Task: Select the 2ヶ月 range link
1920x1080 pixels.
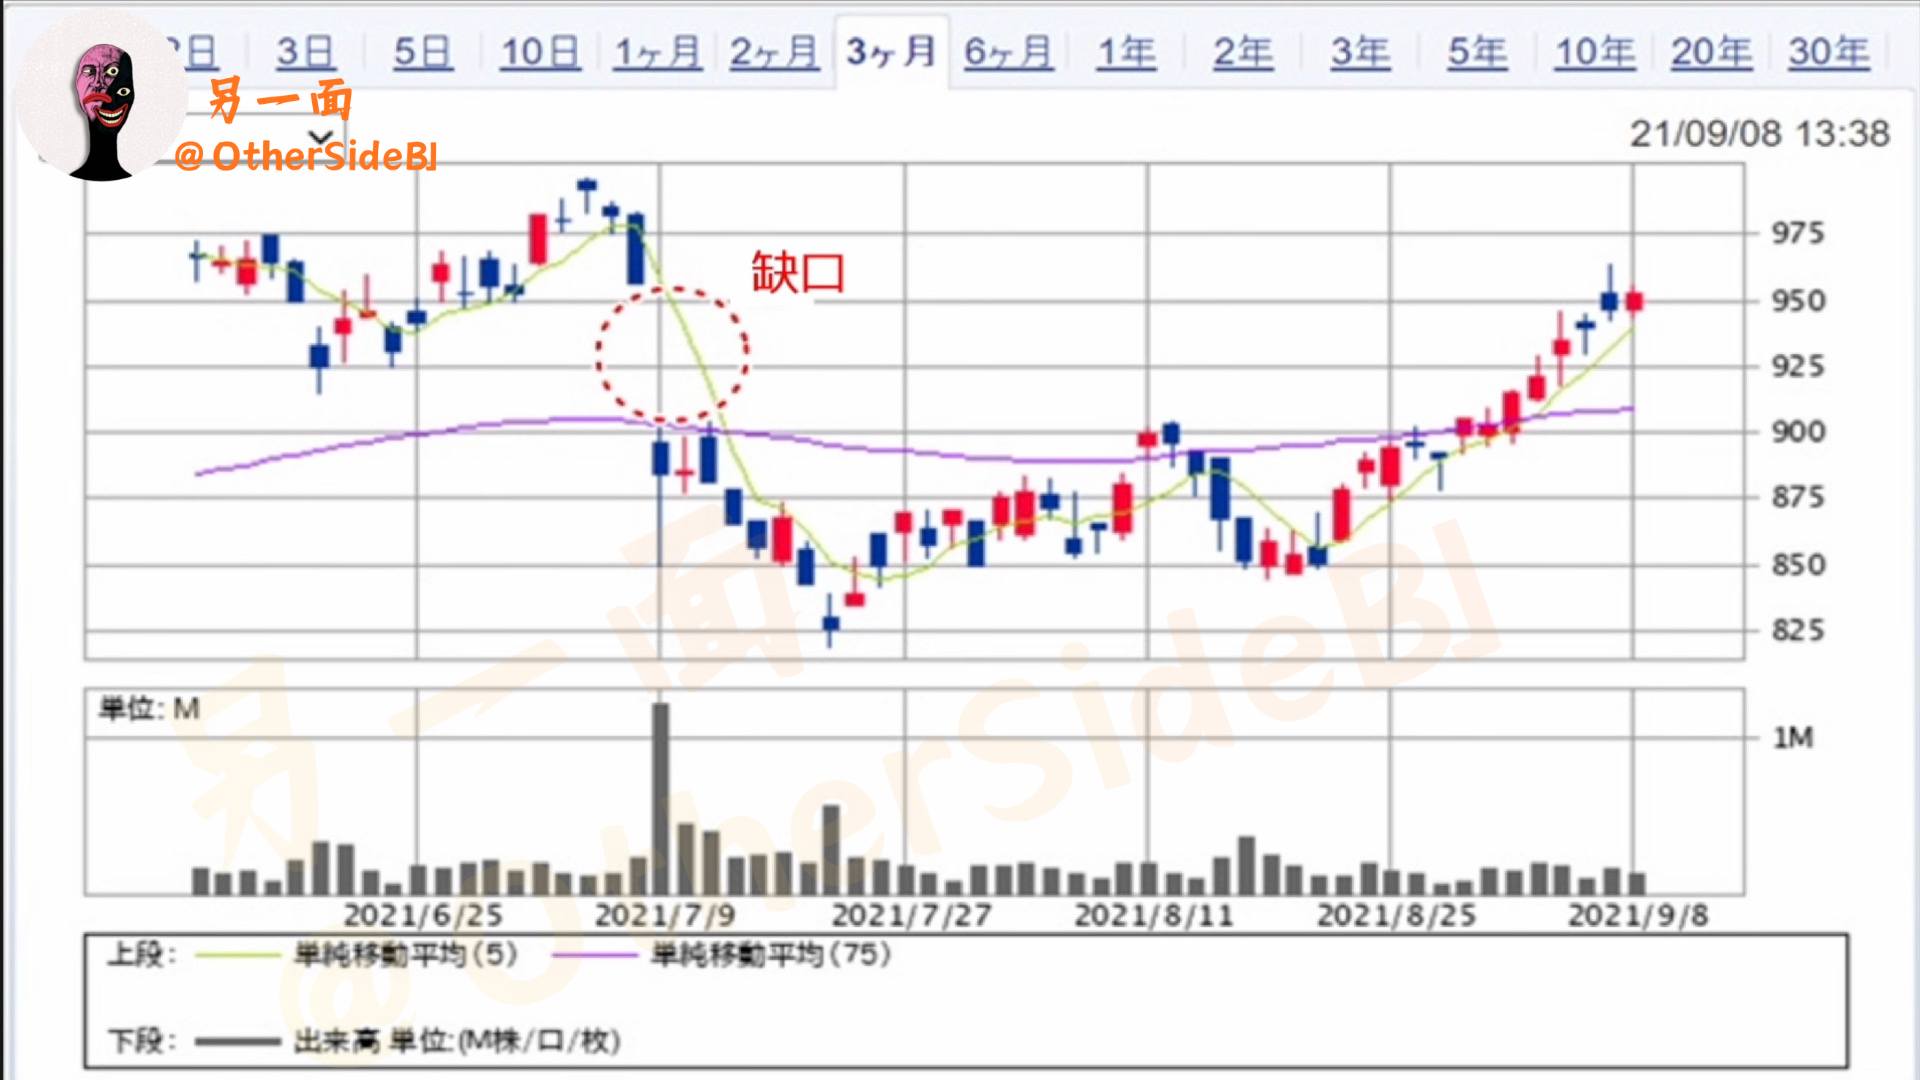Action: pyautogui.click(x=774, y=52)
